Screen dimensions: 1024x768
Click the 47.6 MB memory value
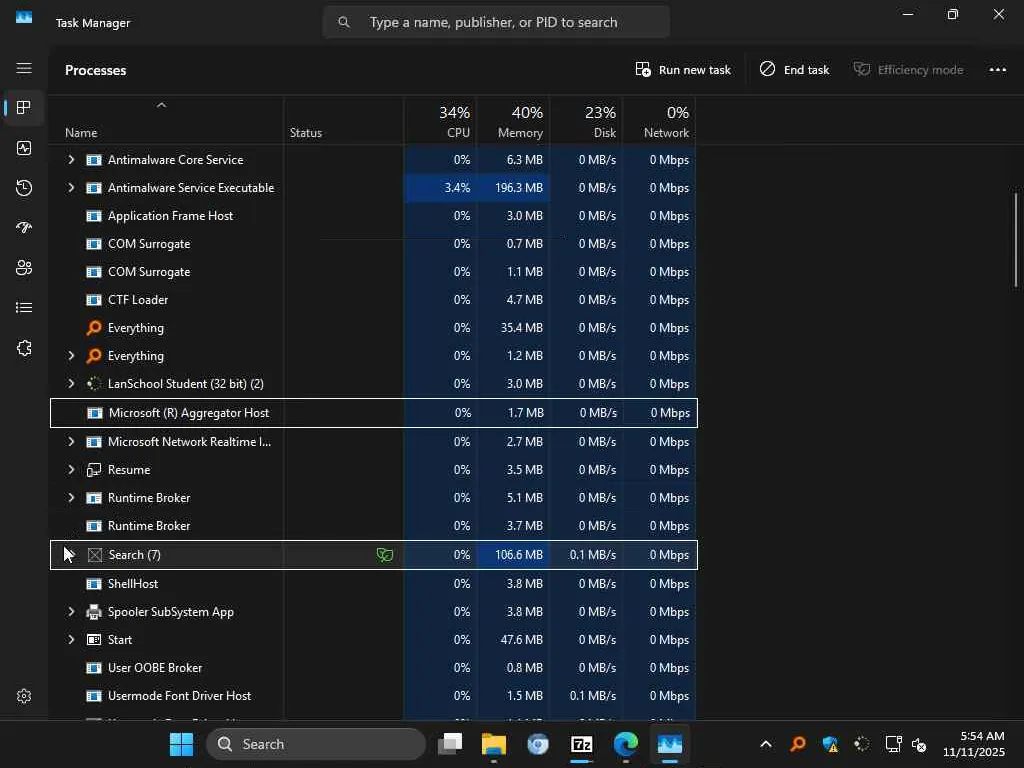(521, 640)
